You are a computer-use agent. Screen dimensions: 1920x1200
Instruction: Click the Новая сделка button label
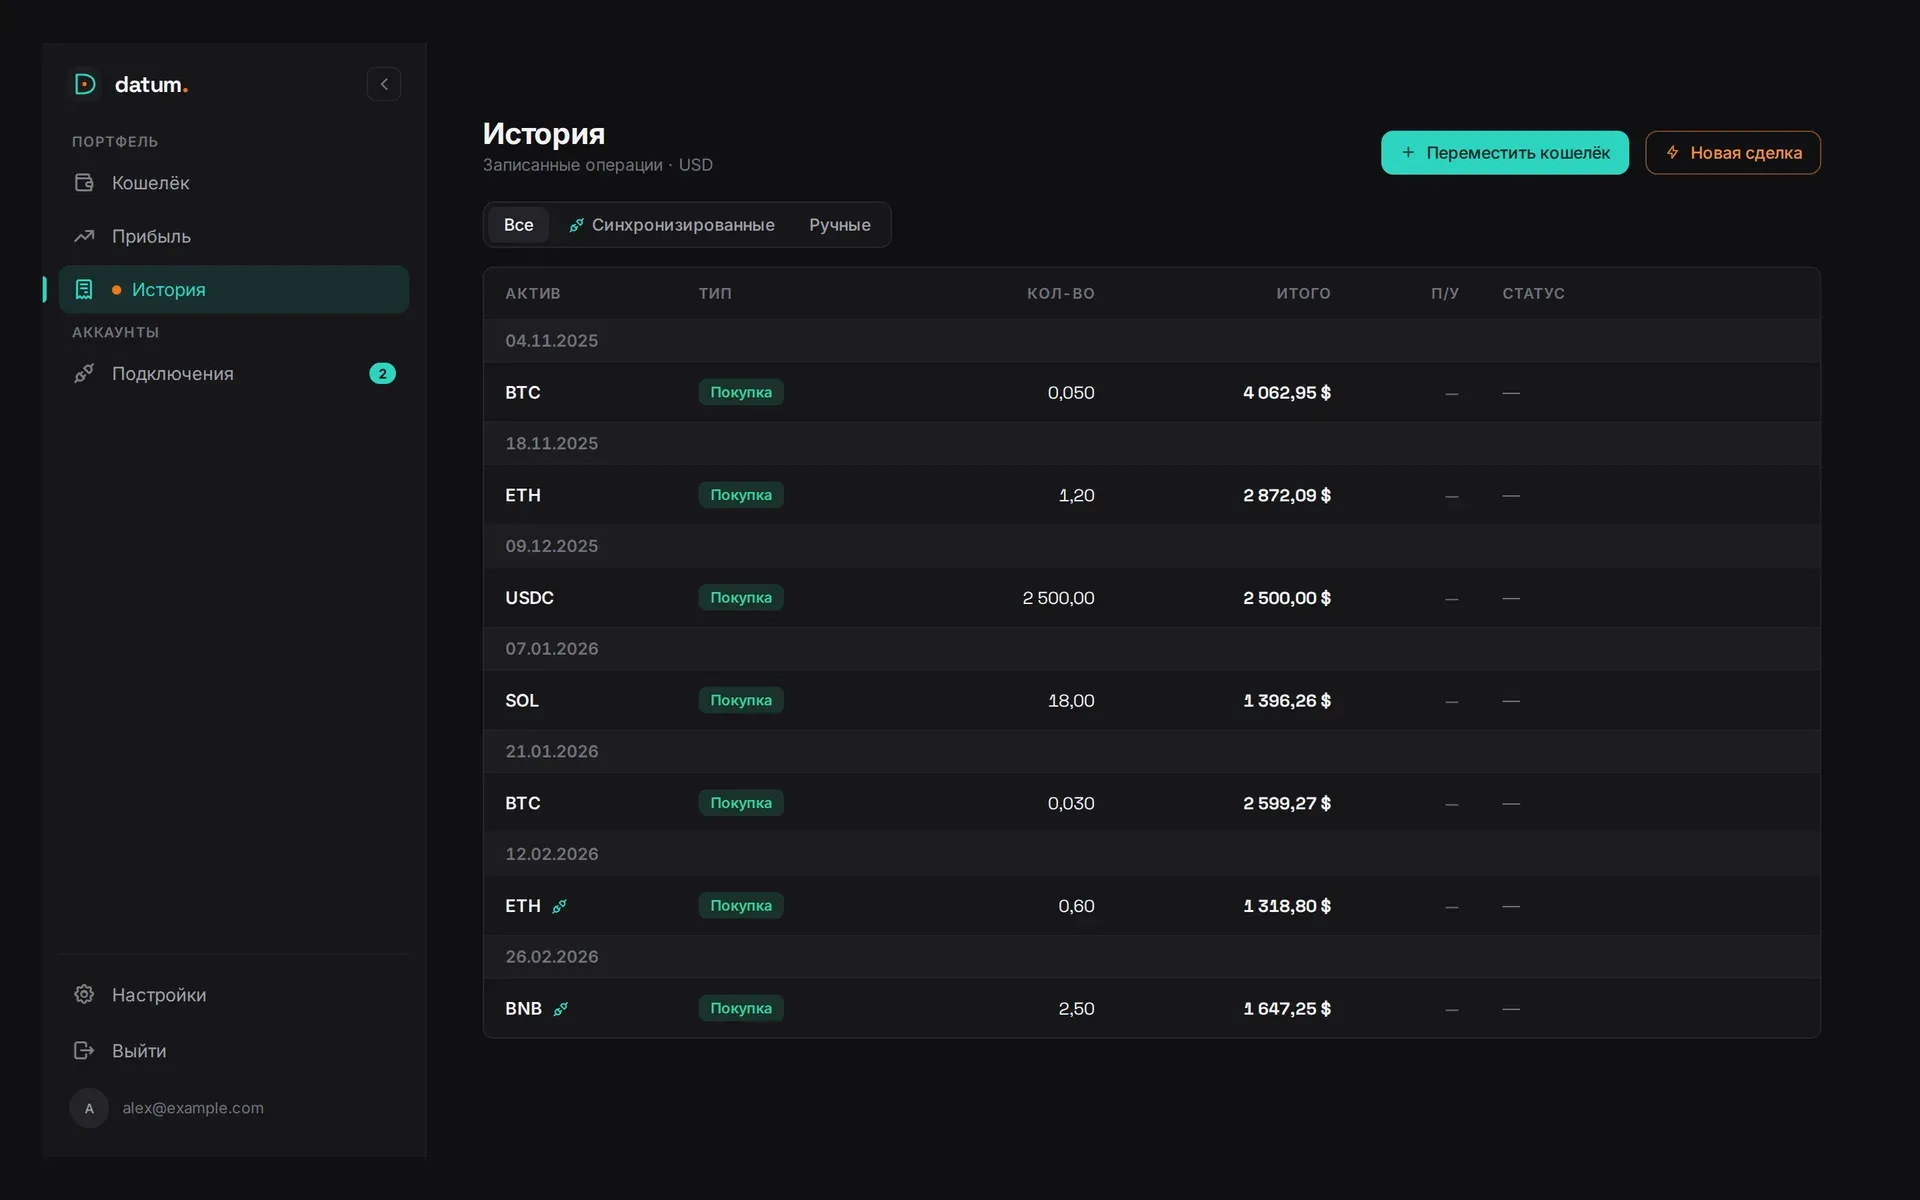click(1746, 153)
